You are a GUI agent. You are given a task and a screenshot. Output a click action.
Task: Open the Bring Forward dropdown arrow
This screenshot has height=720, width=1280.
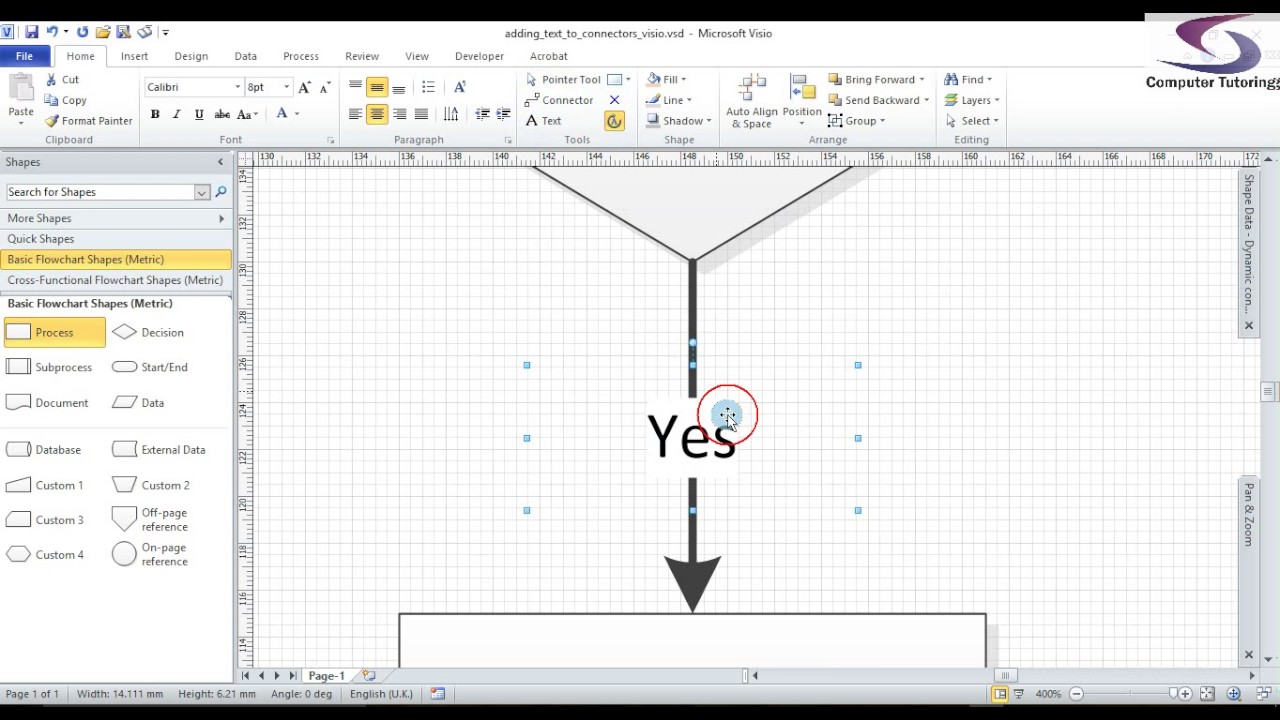coord(921,80)
